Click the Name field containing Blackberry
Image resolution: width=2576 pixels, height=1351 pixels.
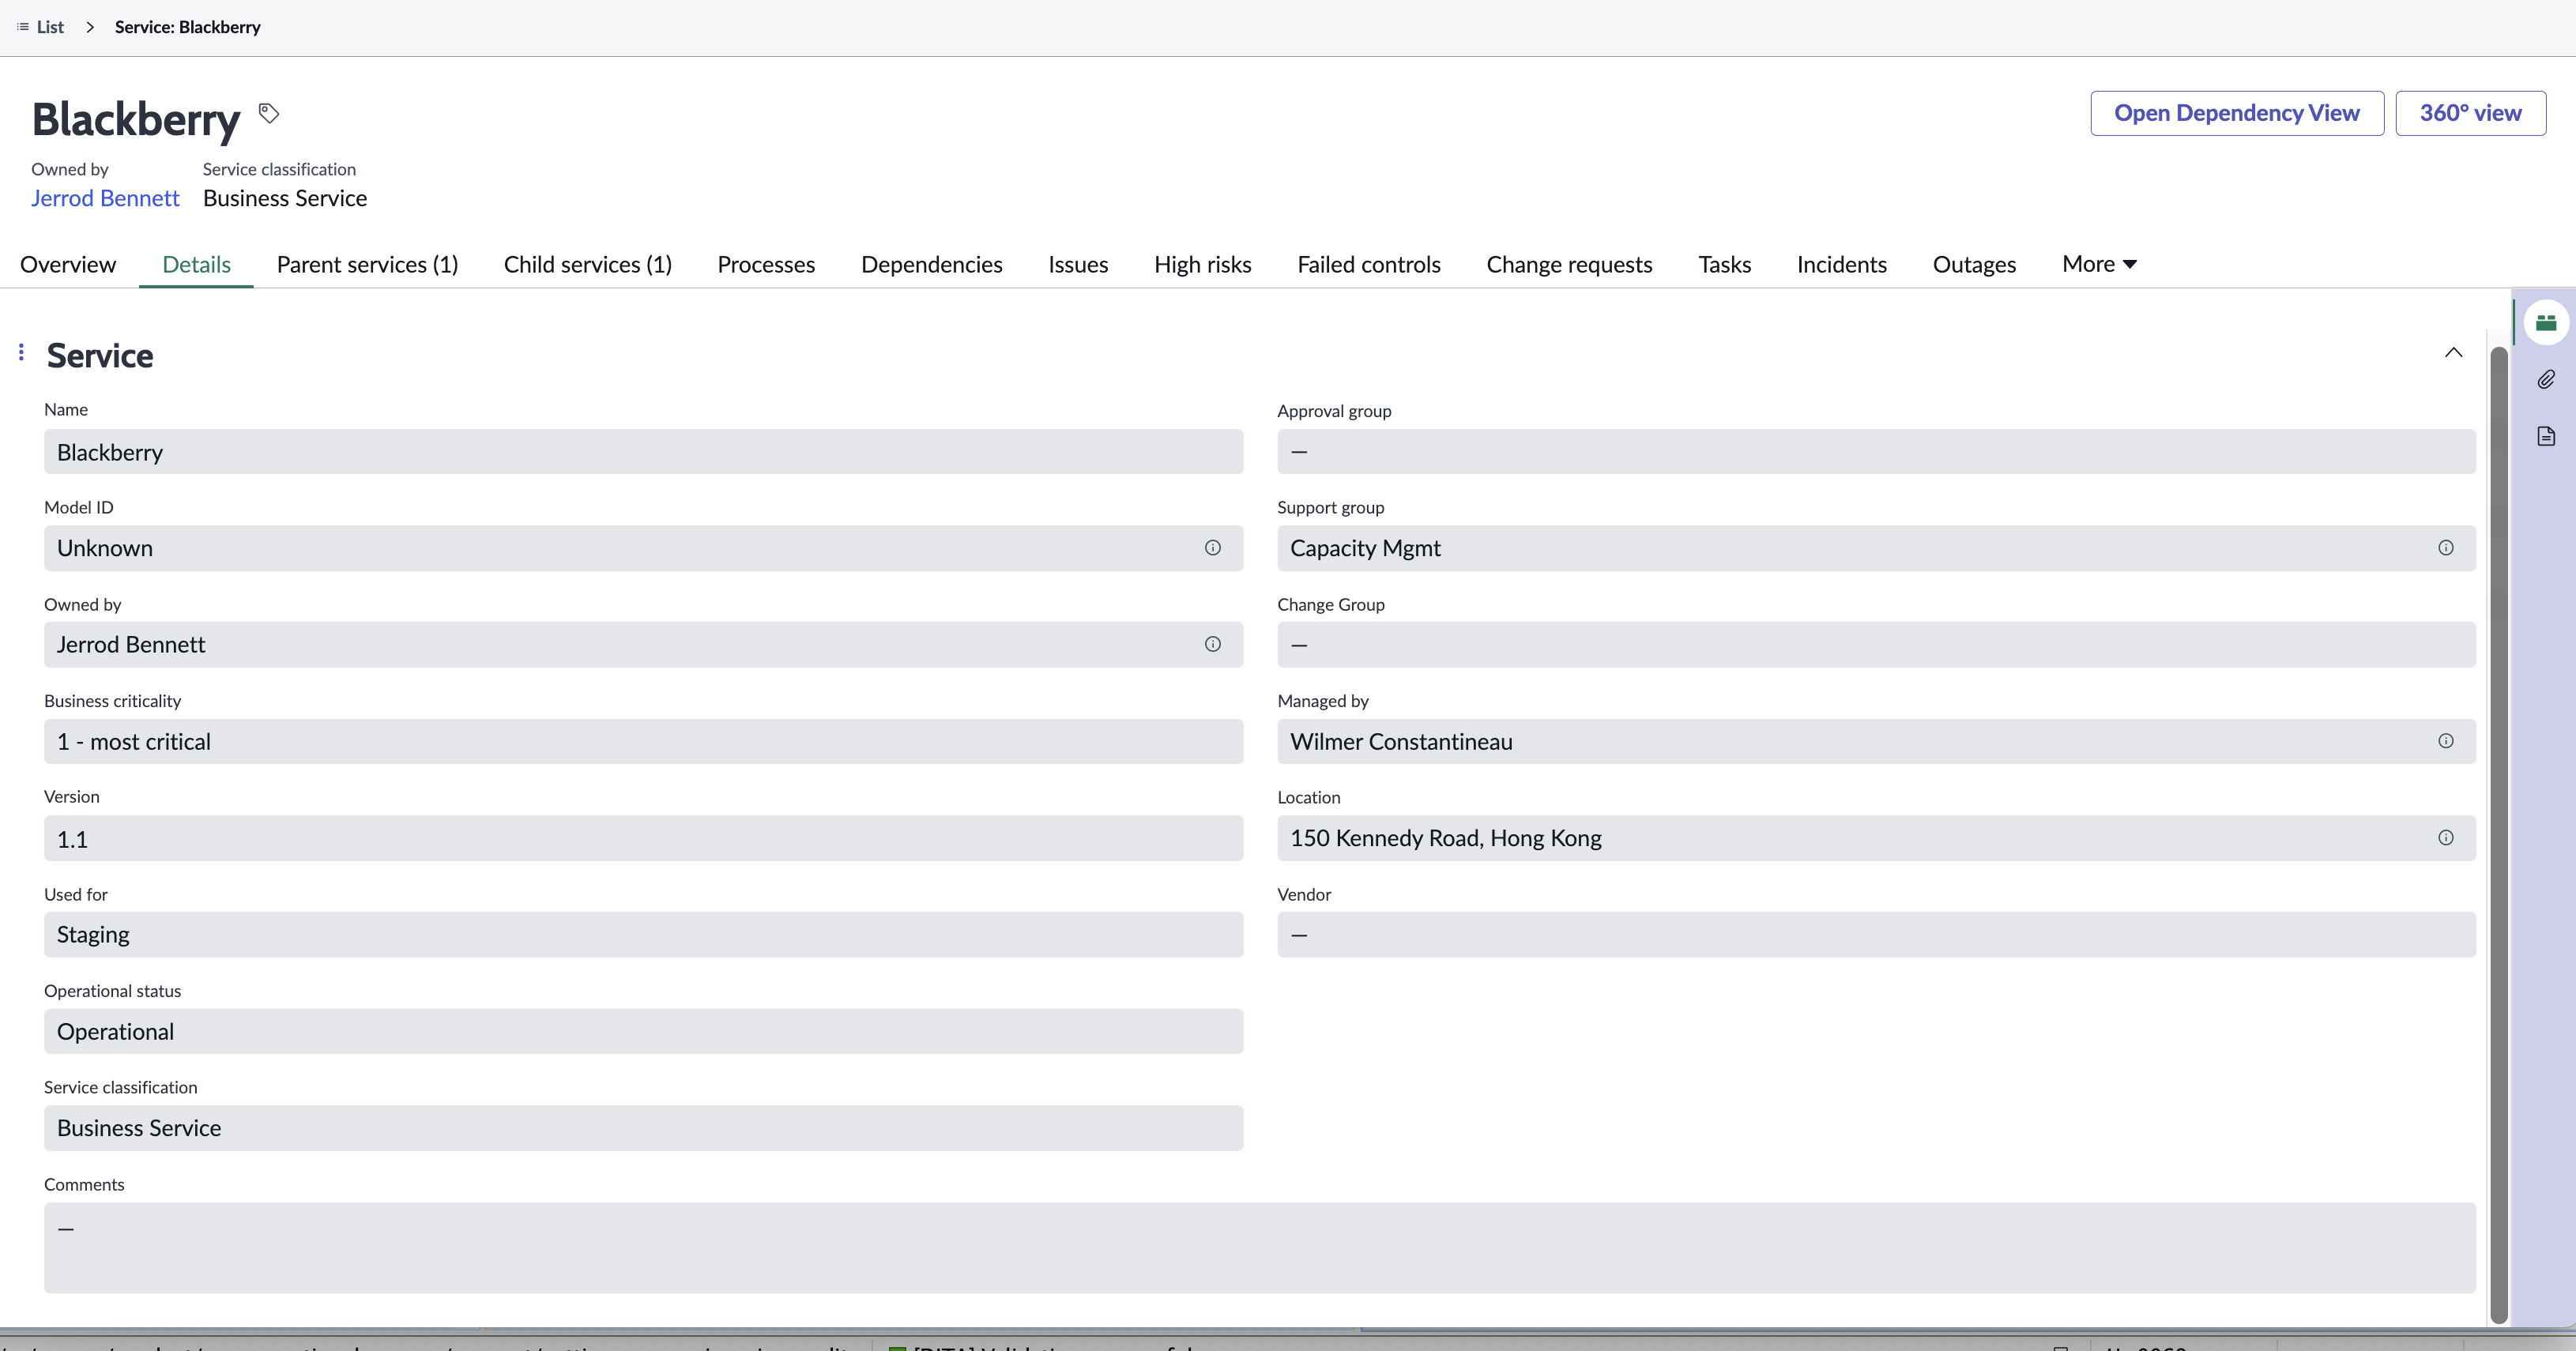[x=643, y=452]
